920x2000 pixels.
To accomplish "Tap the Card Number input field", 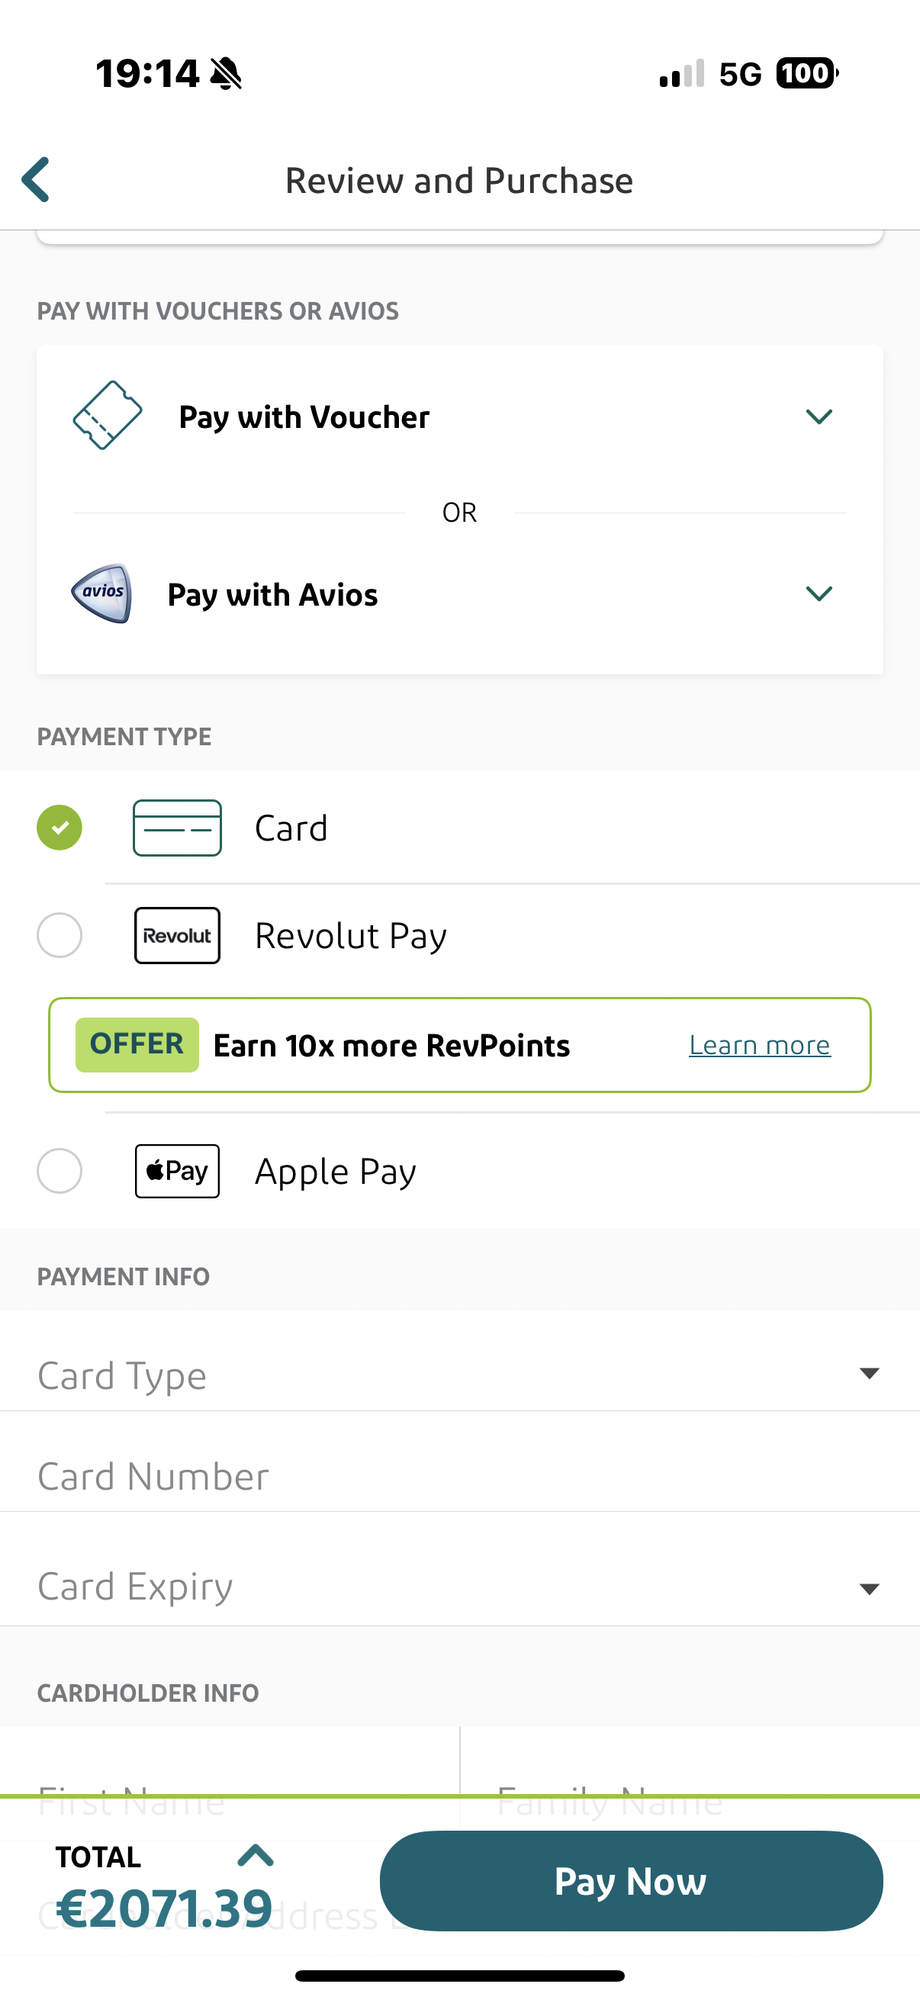I will tap(460, 1476).
